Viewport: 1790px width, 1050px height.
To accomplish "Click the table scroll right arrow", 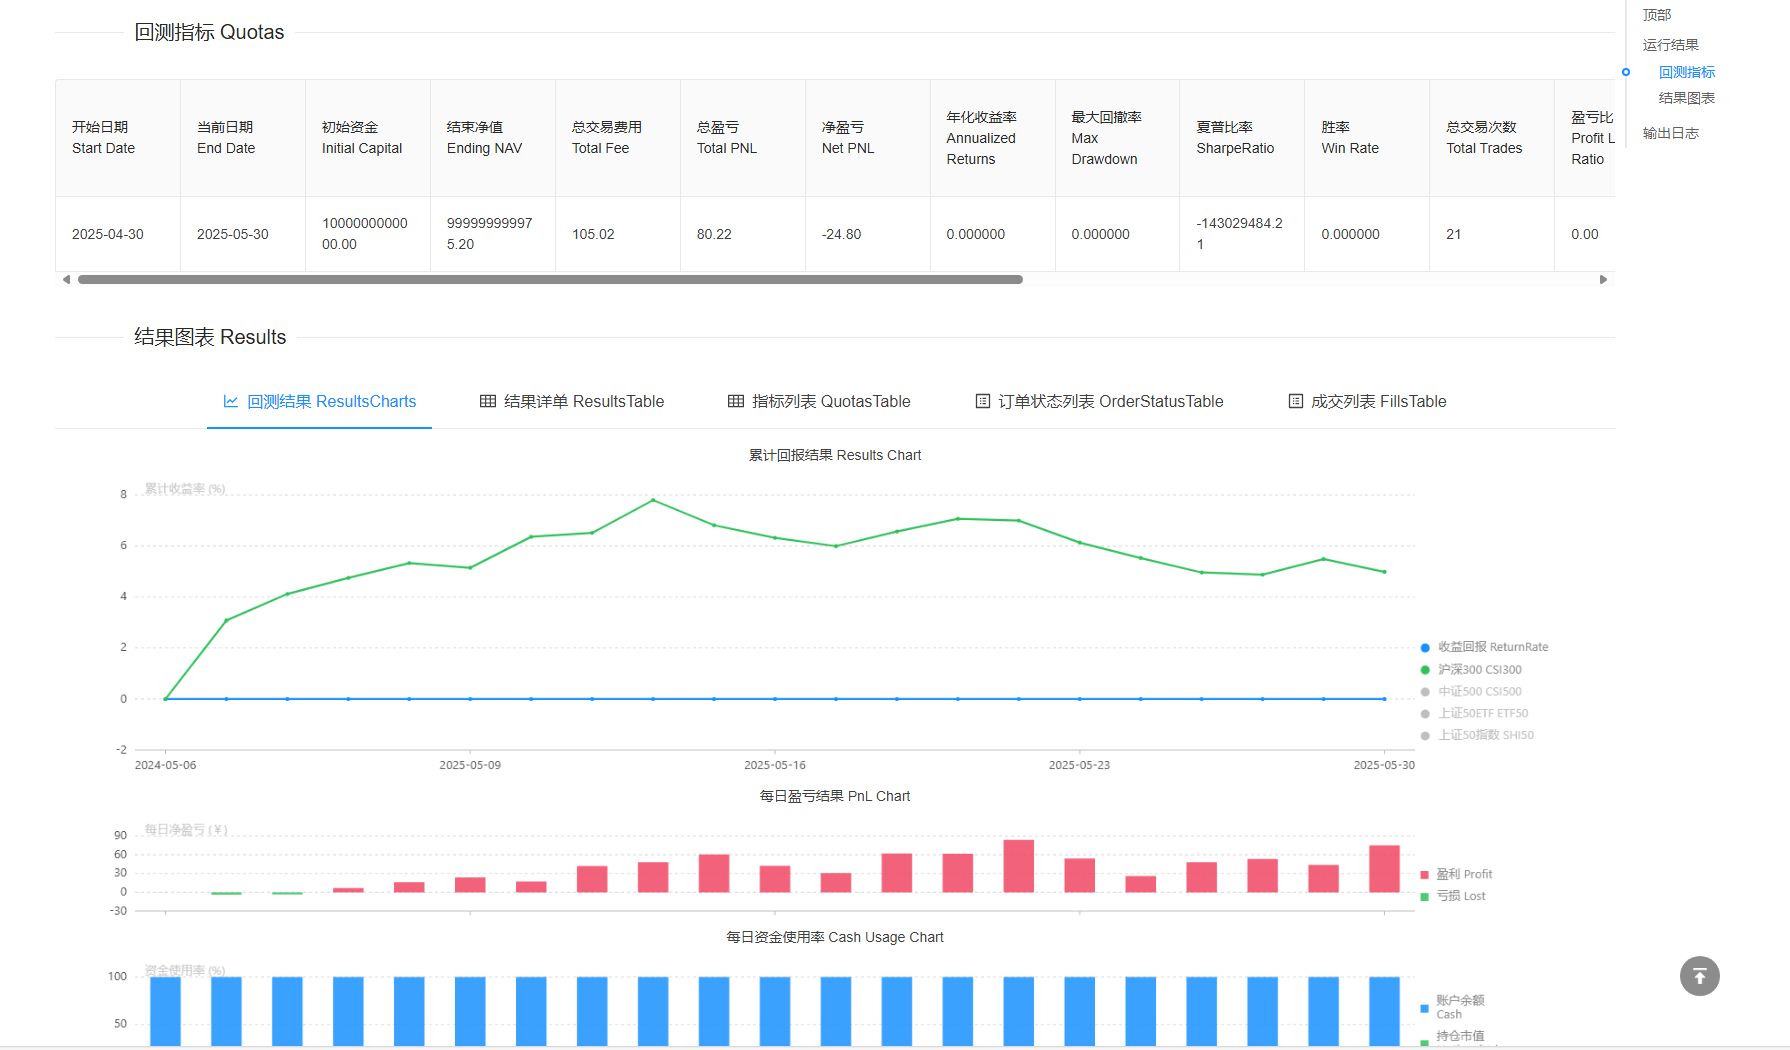I will [1603, 280].
